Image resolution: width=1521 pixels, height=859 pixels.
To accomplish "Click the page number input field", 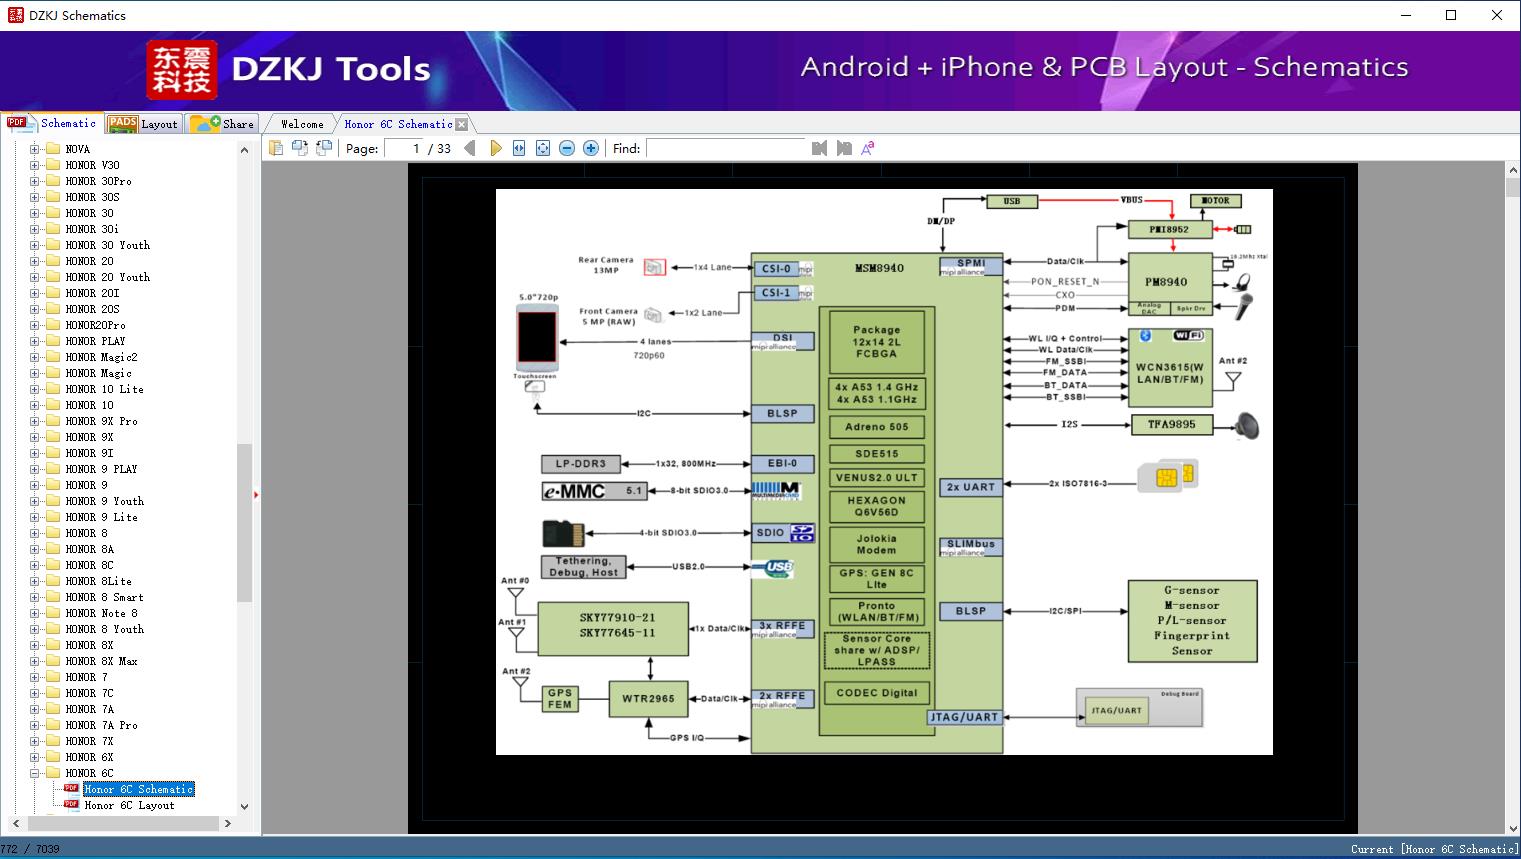I will (403, 148).
